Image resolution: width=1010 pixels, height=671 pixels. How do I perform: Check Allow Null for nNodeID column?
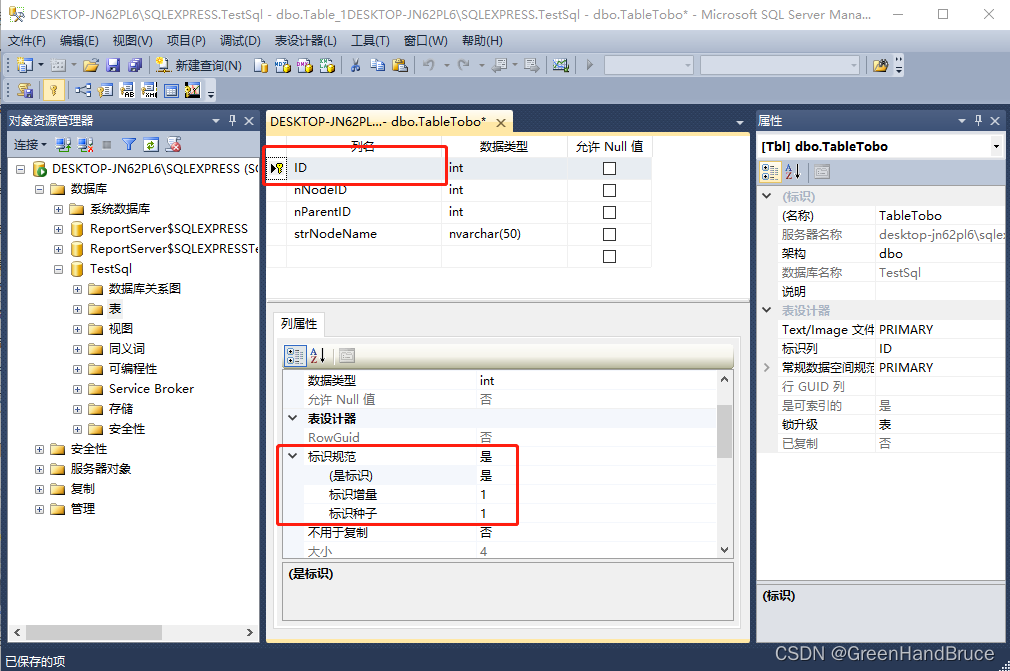pos(609,189)
